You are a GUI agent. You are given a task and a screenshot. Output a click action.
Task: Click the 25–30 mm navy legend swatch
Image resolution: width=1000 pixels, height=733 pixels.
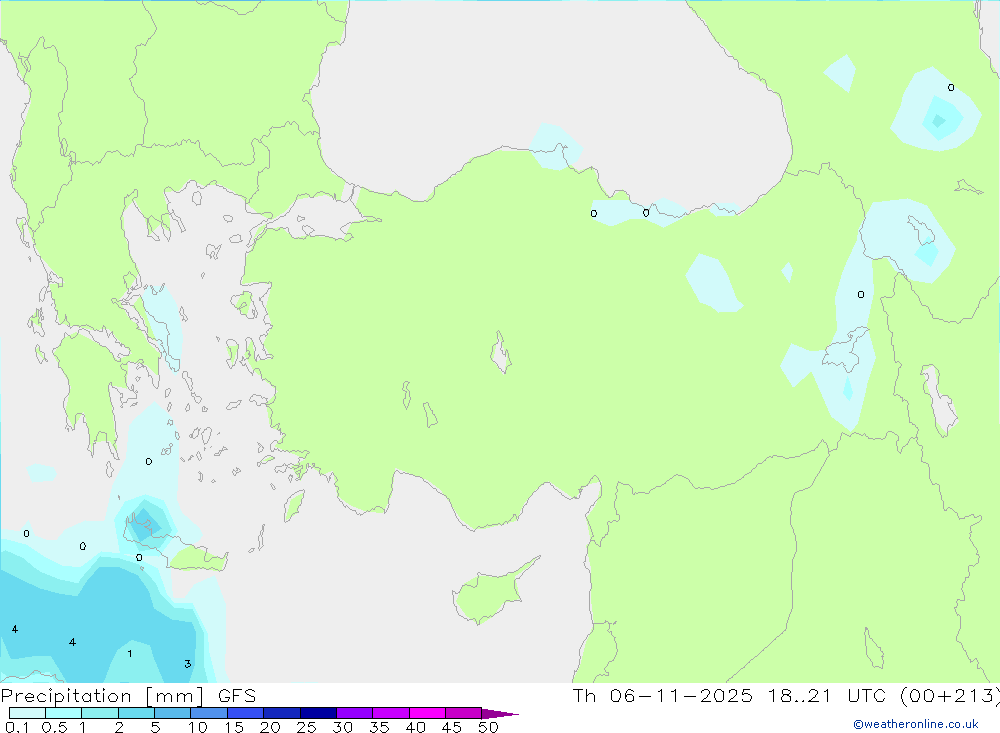[318, 713]
